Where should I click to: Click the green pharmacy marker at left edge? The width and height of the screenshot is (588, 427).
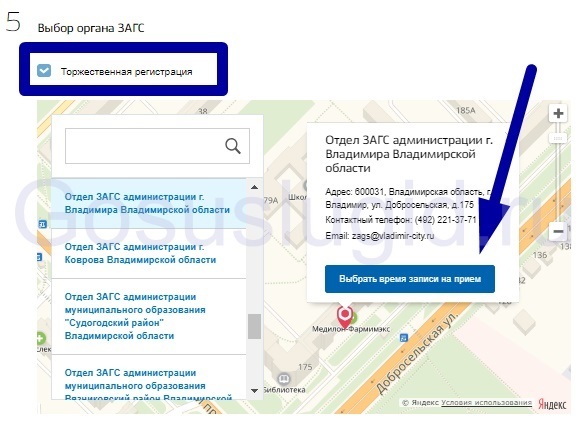pyautogui.click(x=40, y=339)
